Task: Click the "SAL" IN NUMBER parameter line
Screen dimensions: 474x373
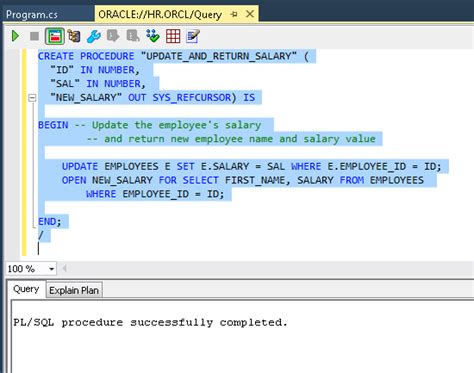Action: point(98,84)
